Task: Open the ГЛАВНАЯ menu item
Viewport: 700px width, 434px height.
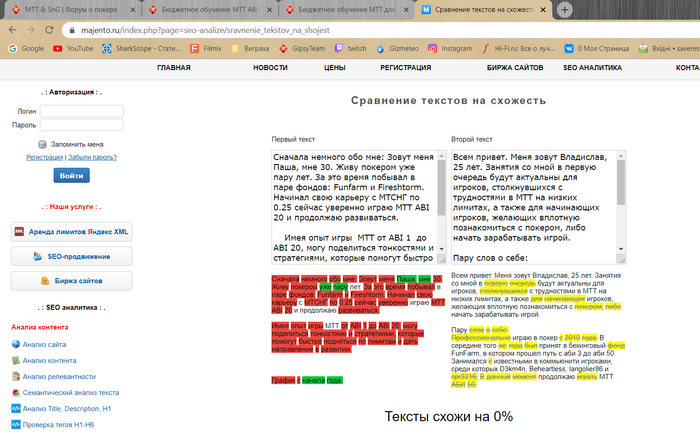Action: (174, 67)
